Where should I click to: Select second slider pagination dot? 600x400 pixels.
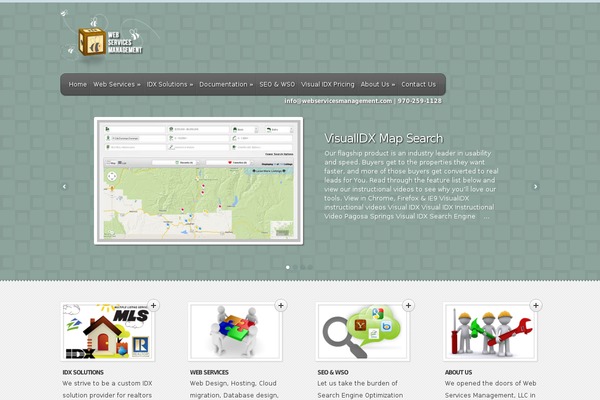pos(295,267)
